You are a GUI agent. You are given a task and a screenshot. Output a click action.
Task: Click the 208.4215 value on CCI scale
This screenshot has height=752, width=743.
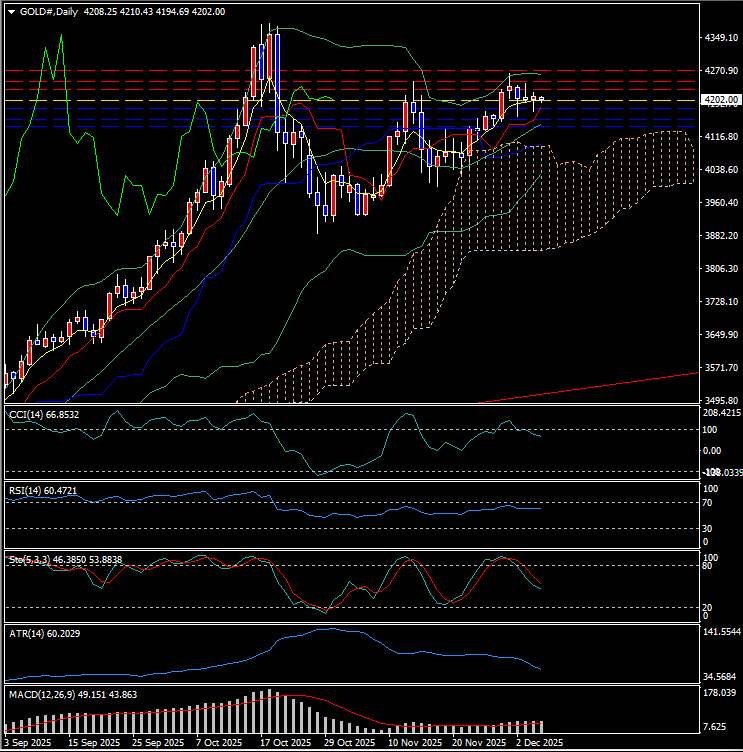(720, 412)
